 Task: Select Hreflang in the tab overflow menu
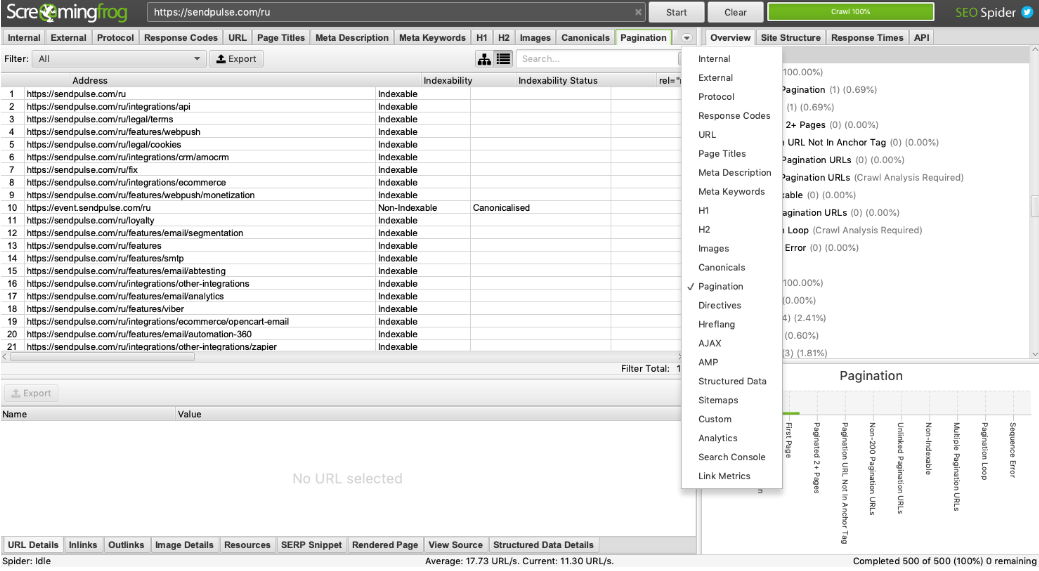click(719, 324)
